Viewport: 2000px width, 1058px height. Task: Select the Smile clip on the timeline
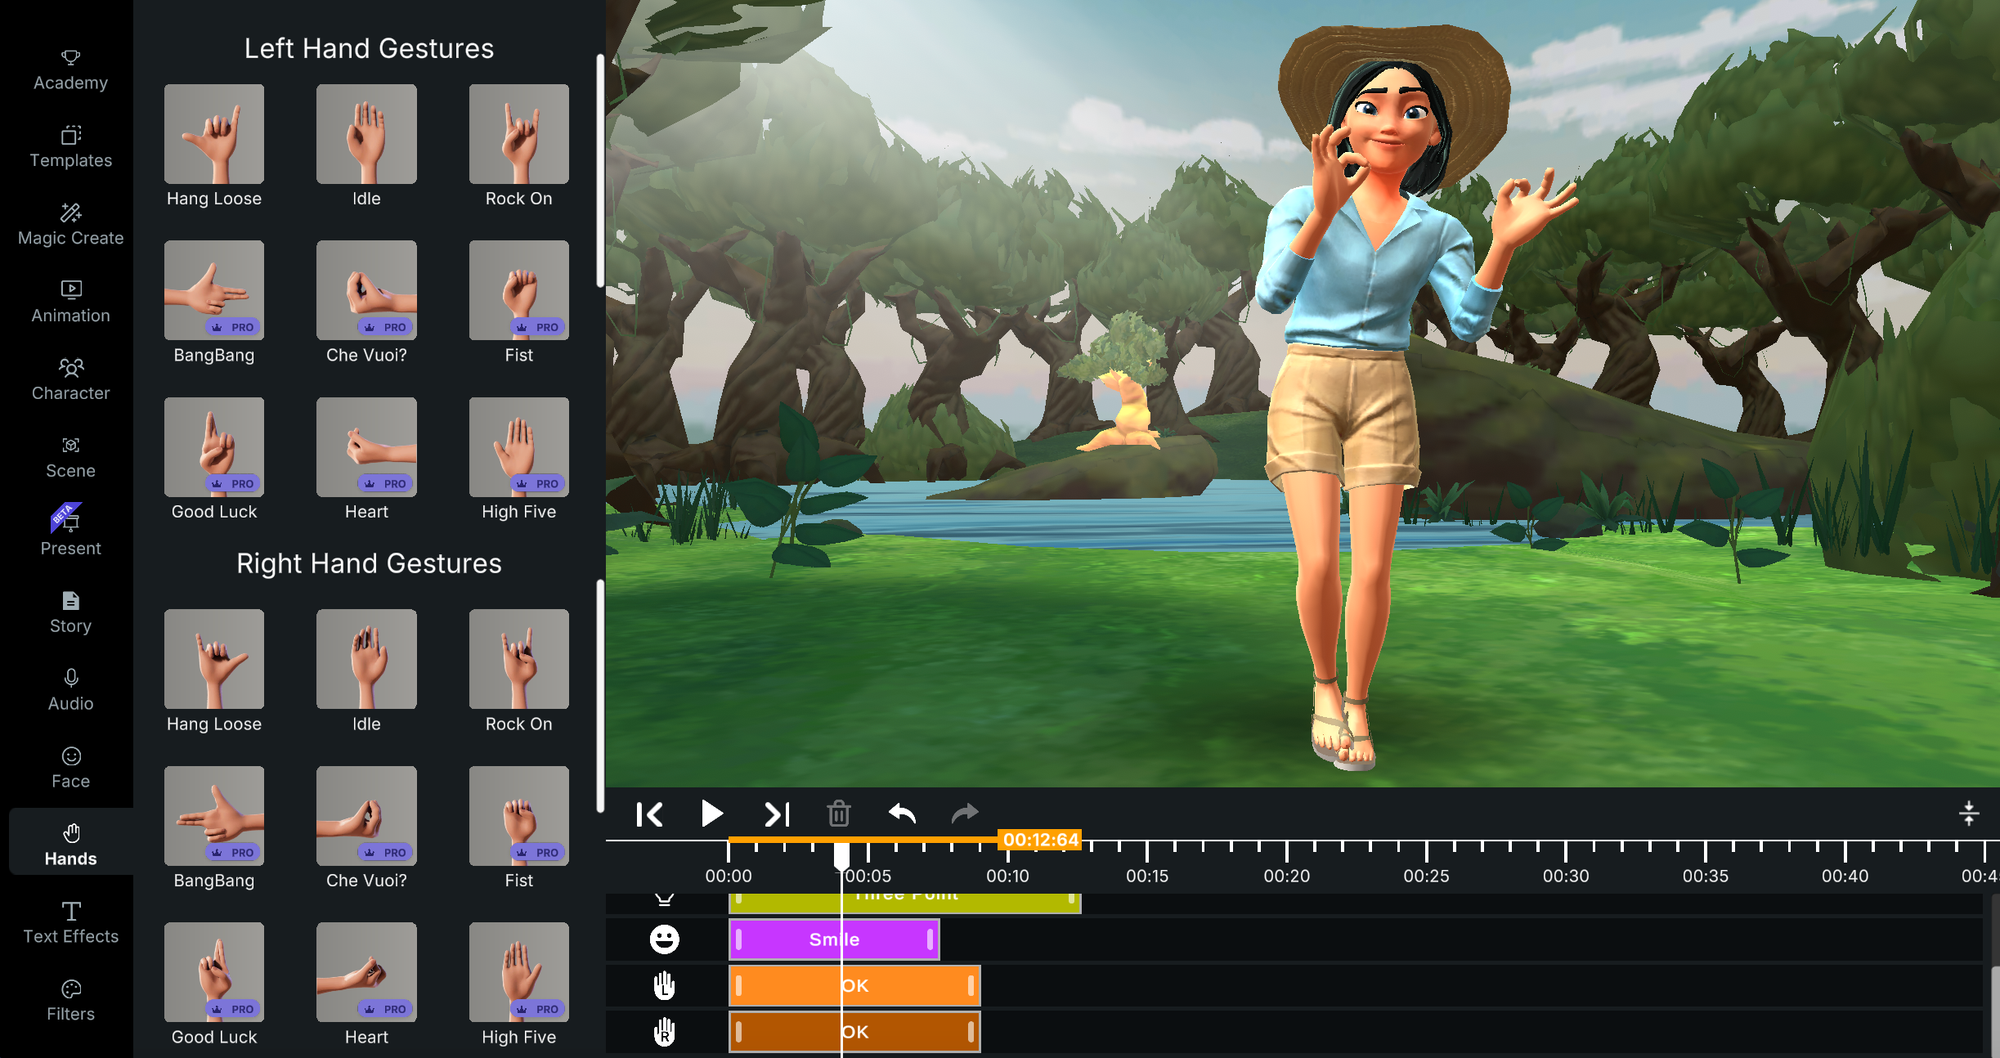point(834,939)
